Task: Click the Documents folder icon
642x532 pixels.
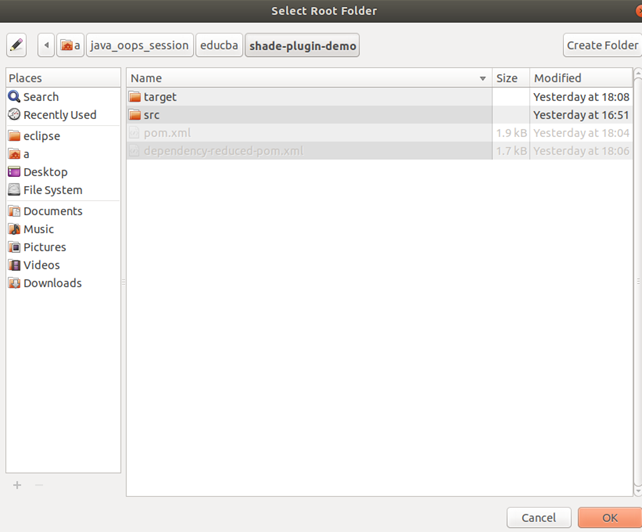Action: click(14, 211)
